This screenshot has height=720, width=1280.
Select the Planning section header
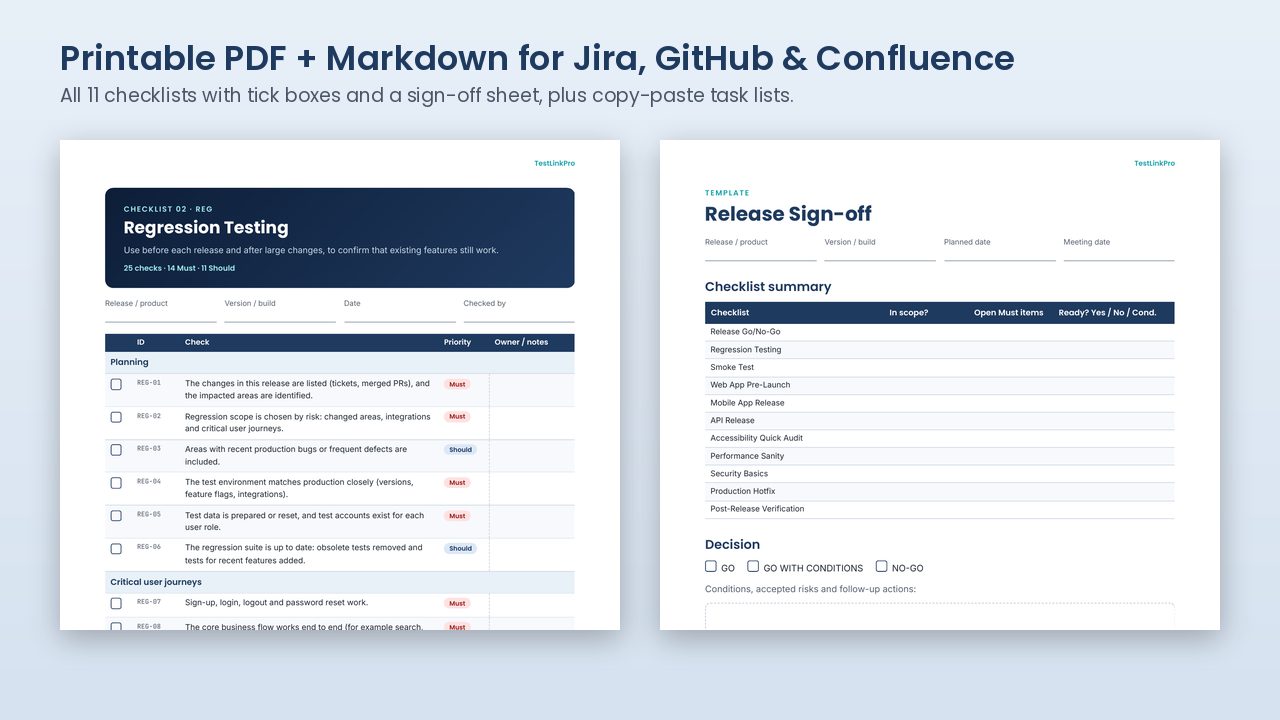click(340, 362)
